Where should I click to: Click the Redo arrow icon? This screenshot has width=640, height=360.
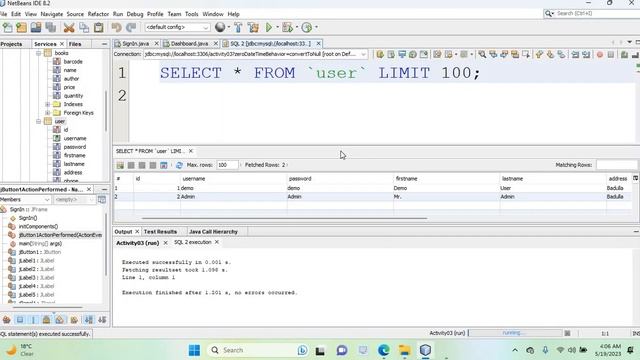coord(131,27)
